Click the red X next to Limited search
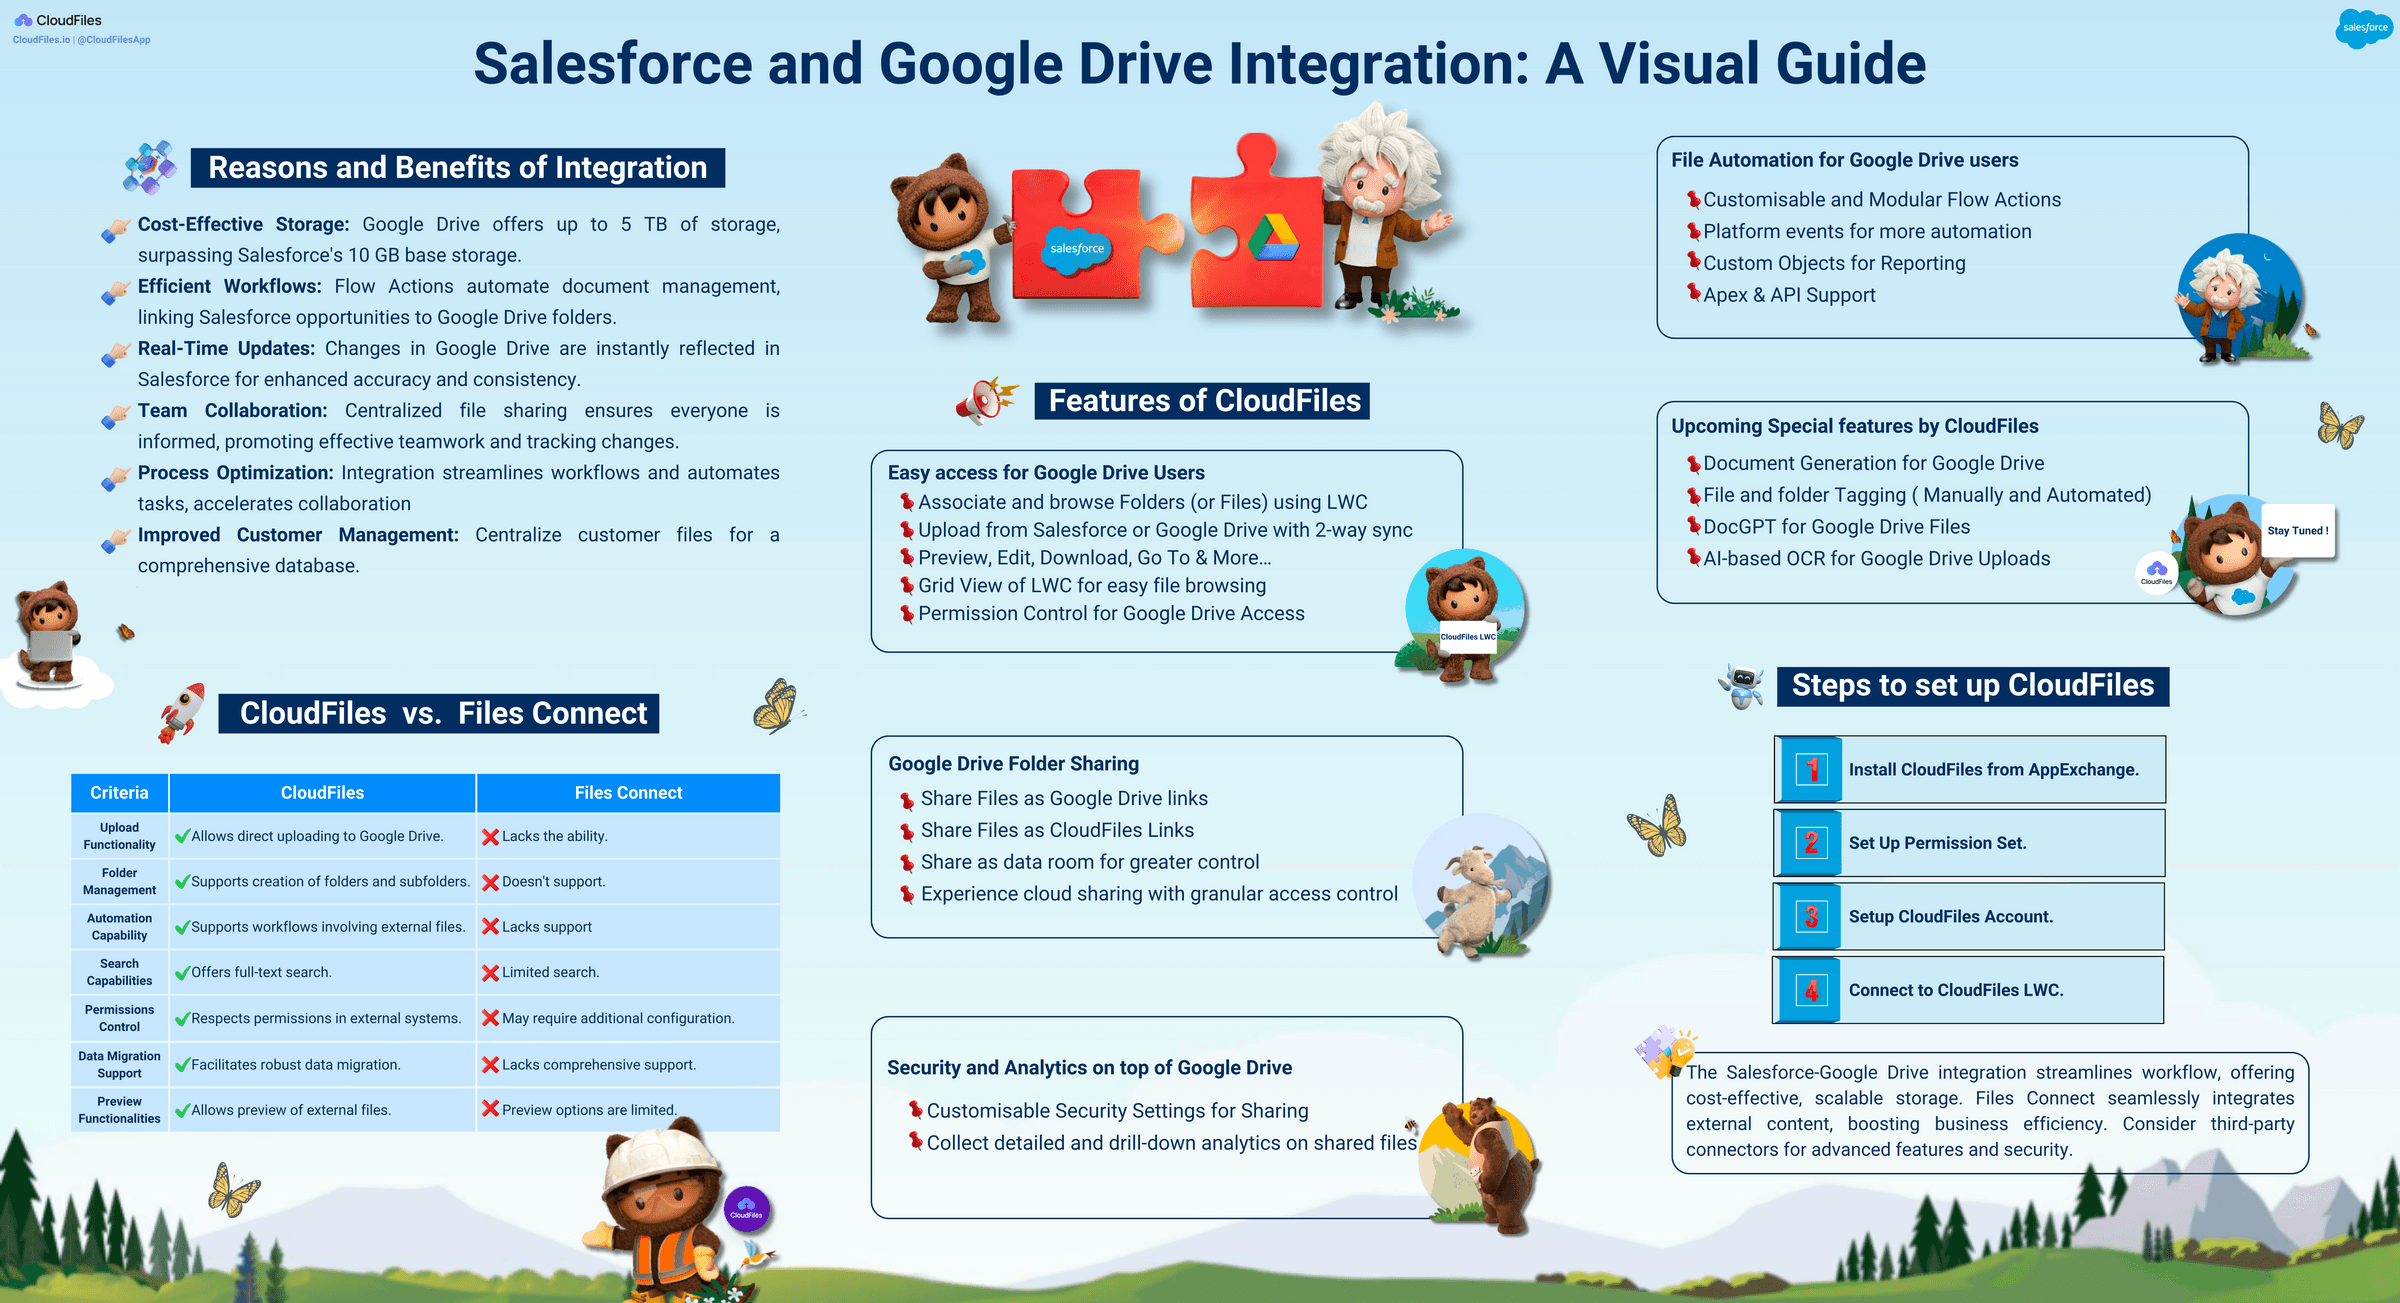 [490, 972]
